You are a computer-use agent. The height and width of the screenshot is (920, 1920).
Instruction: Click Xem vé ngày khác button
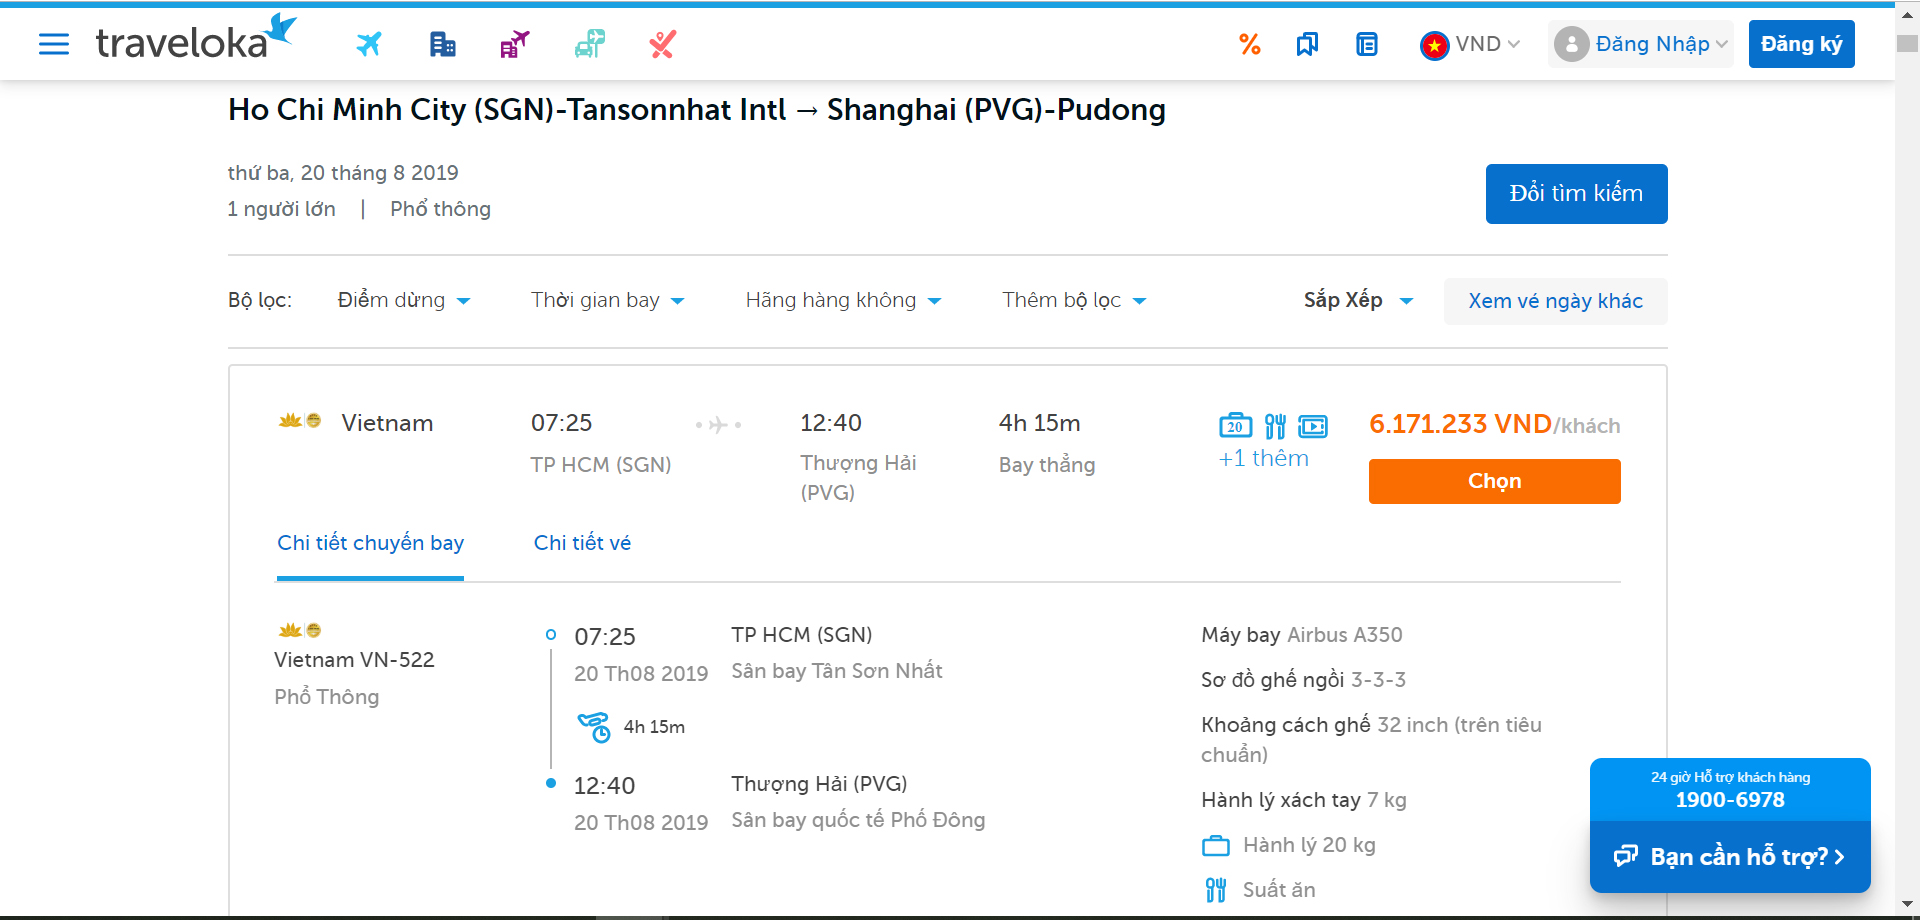pos(1555,301)
